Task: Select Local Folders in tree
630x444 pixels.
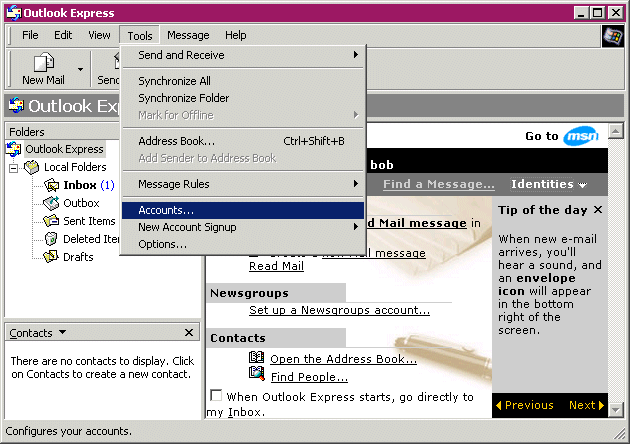Action: 75,167
